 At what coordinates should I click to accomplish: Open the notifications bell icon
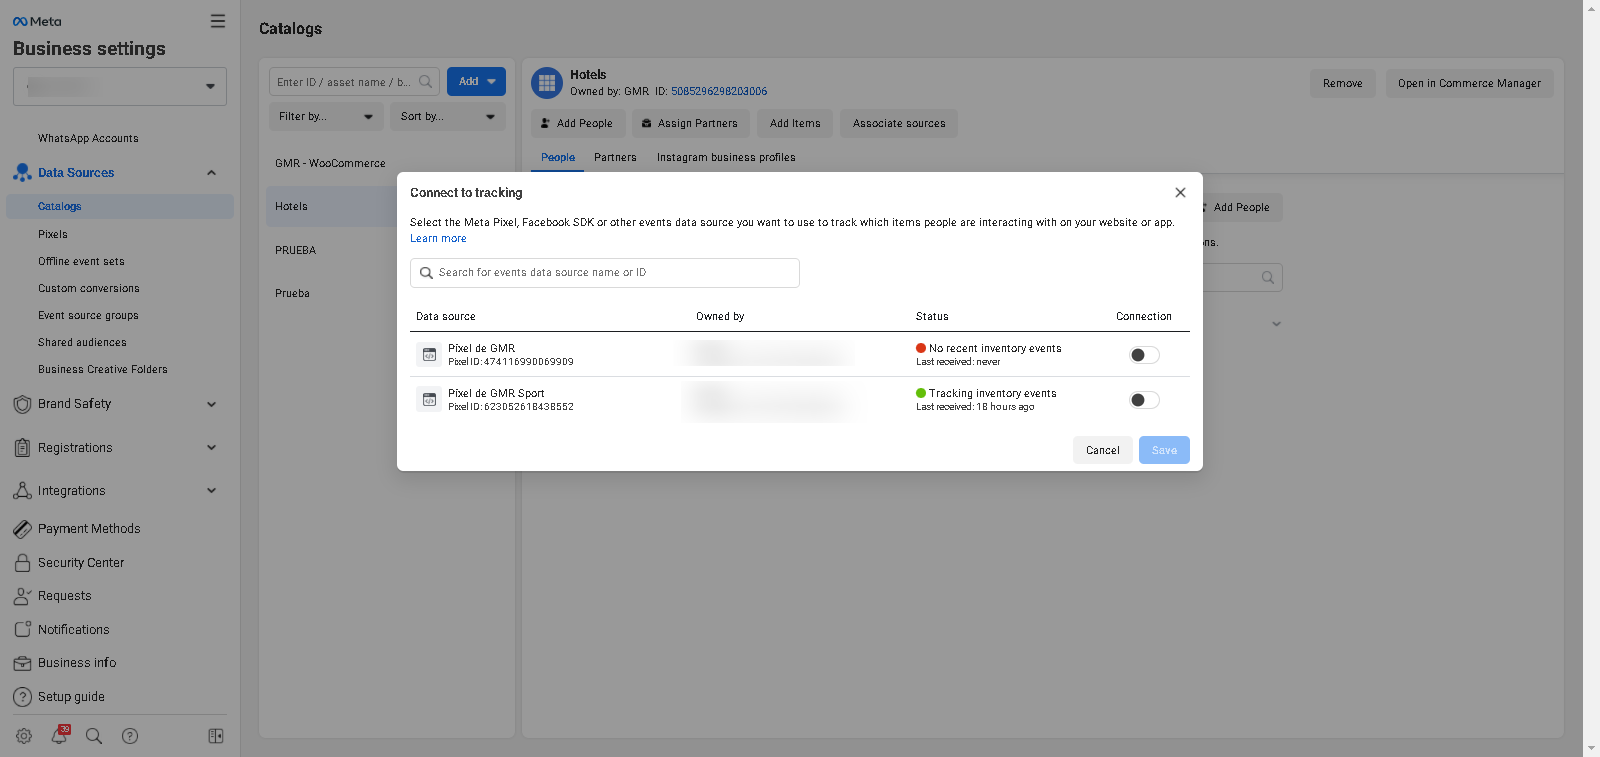point(60,735)
